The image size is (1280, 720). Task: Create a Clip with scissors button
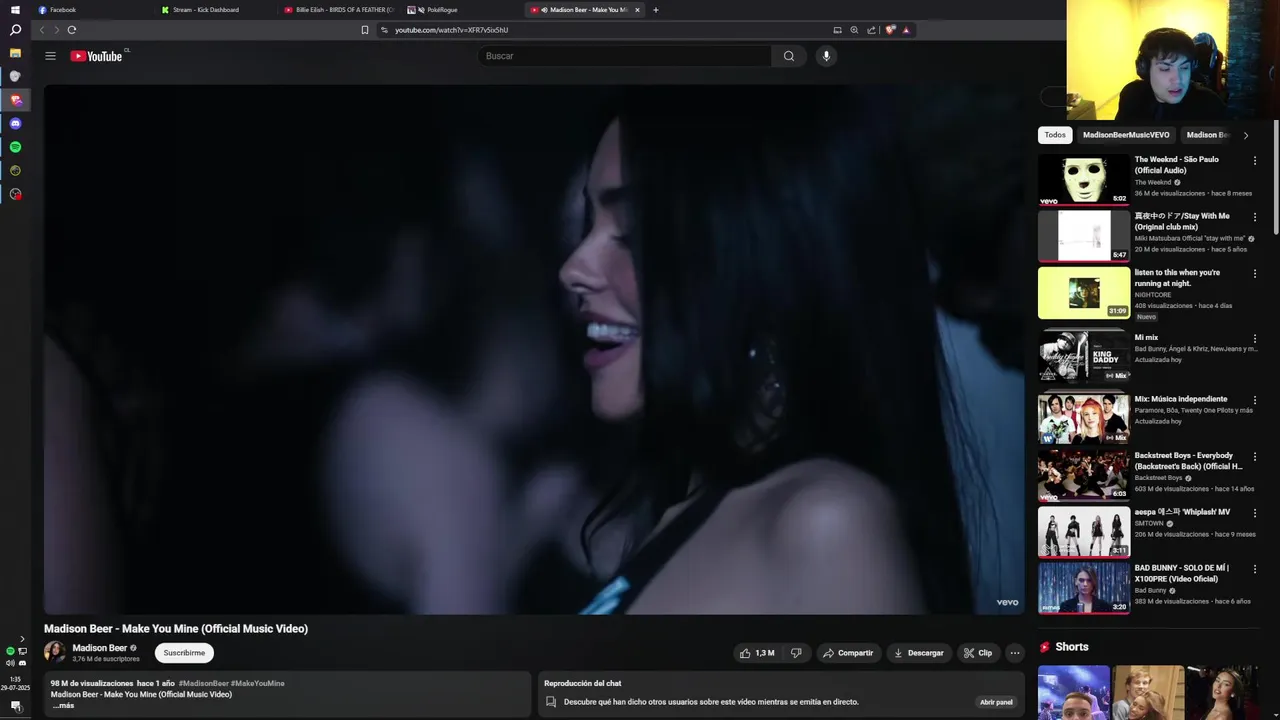pyautogui.click(x=977, y=653)
